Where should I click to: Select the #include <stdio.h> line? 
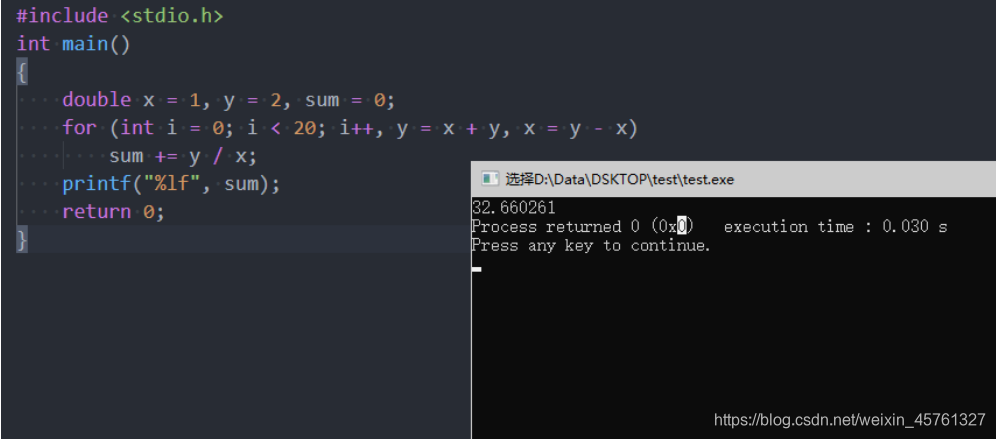coord(119,16)
